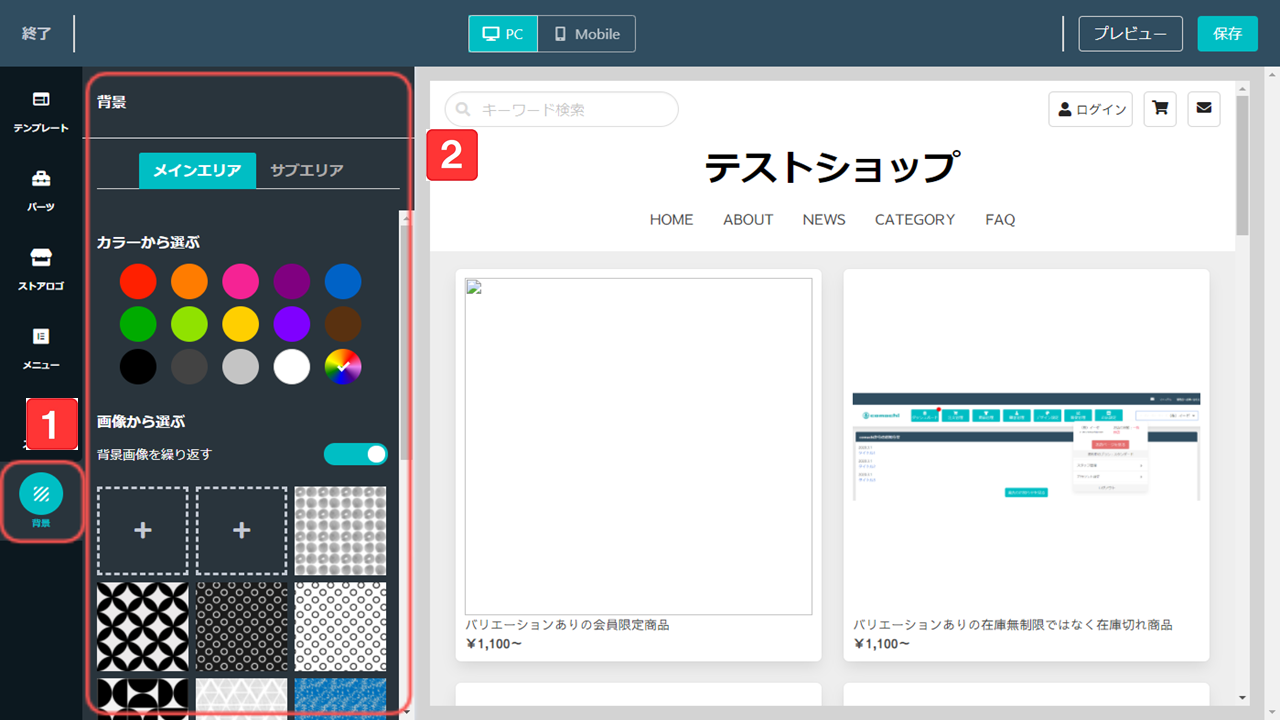Viewport: 1280px width, 720px height.
Task: Pick the black color swatch
Action: 138,367
